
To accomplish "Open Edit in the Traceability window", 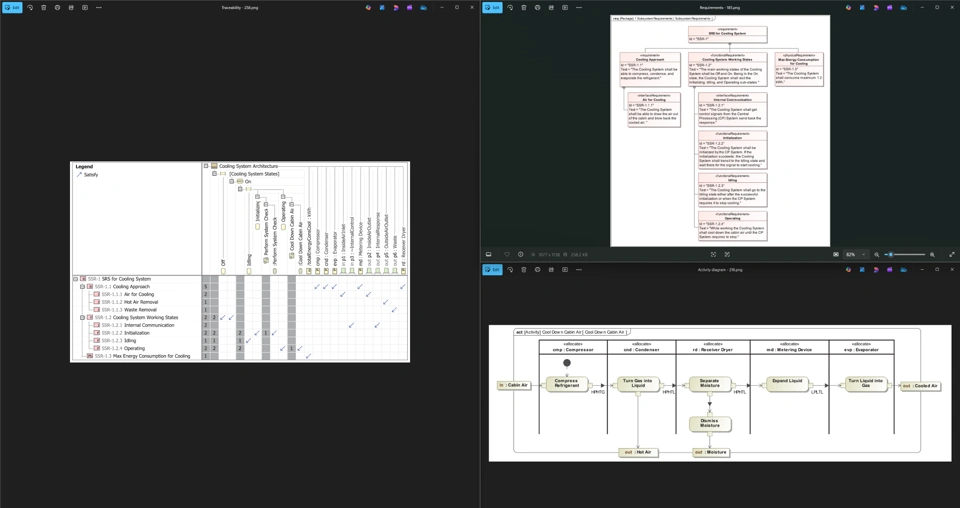I will (12, 7).
